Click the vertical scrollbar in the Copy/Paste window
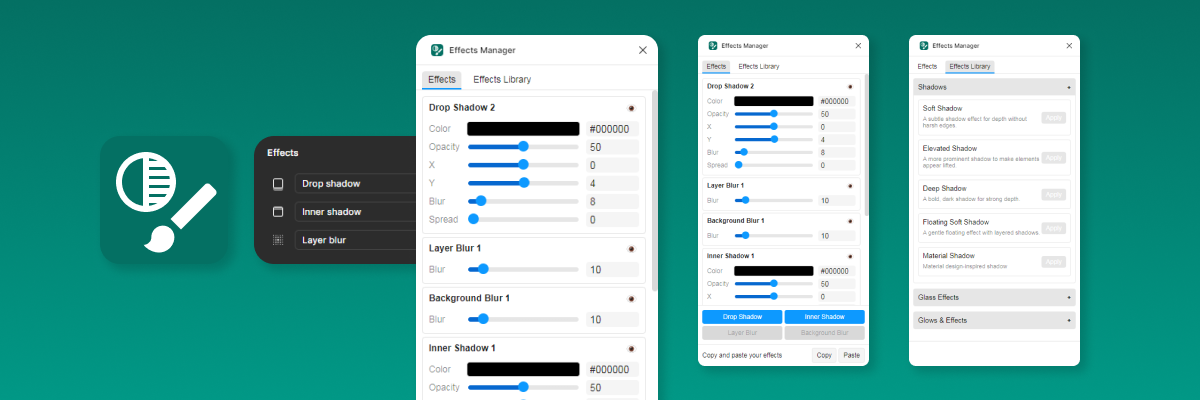The width and height of the screenshot is (1200, 400). (866, 143)
